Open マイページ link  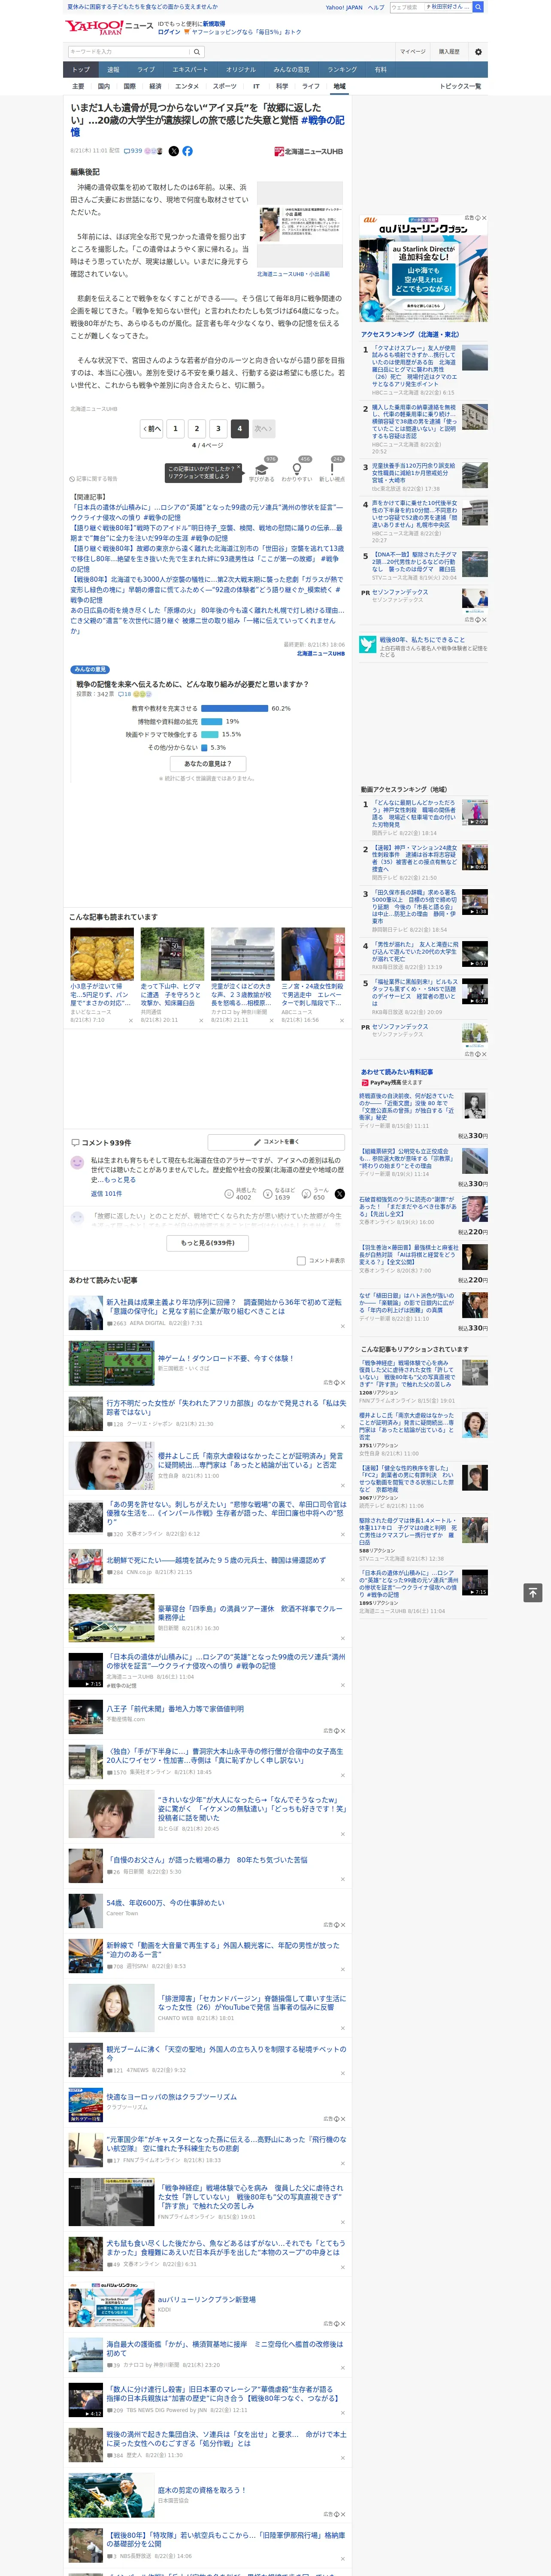[x=412, y=52]
